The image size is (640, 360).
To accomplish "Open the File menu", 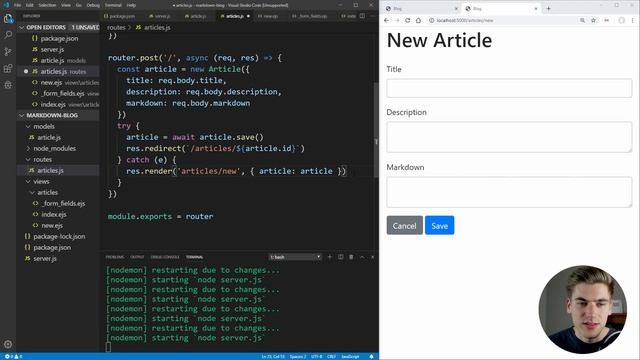I will (17, 5).
